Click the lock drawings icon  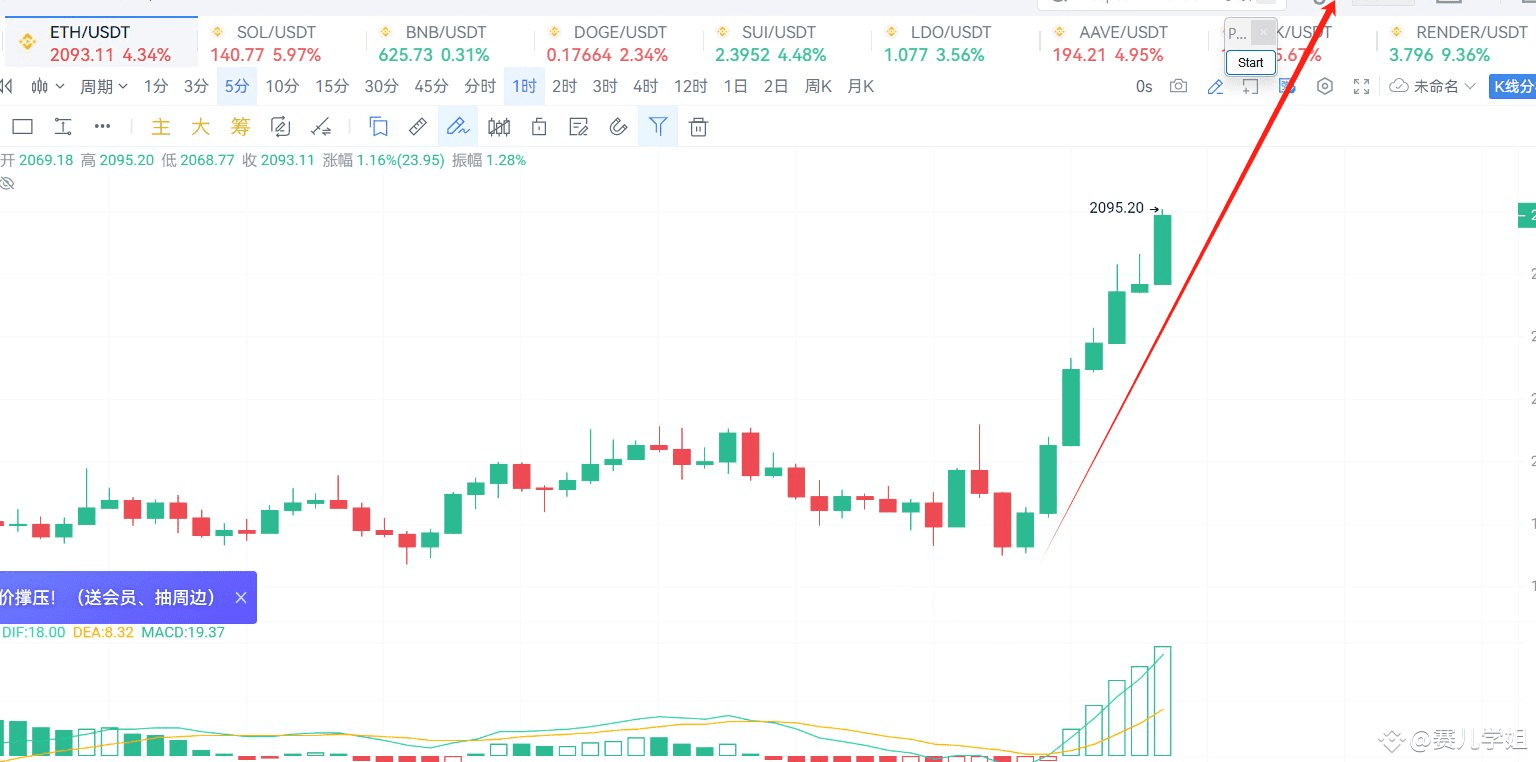539,127
